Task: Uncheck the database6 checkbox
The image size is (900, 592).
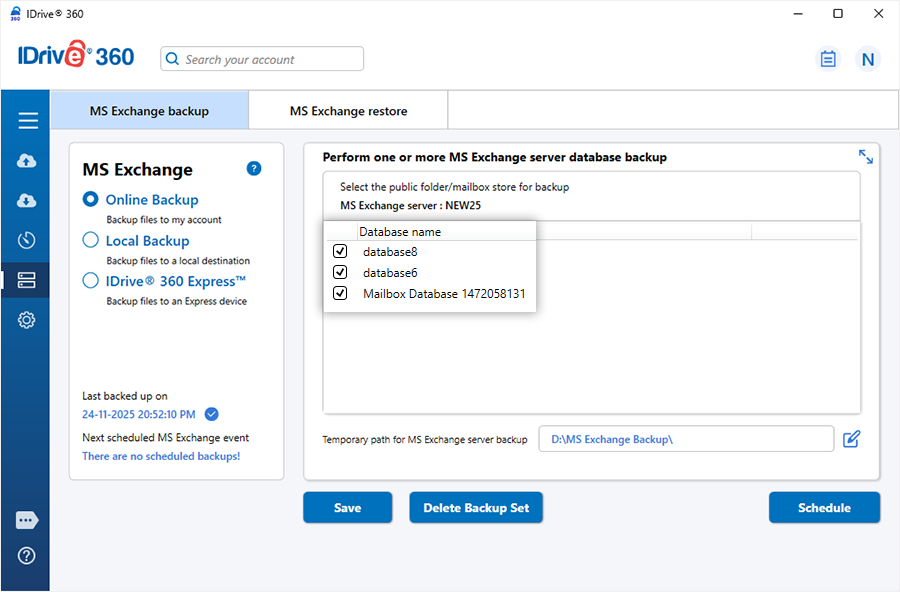Action: click(x=340, y=272)
